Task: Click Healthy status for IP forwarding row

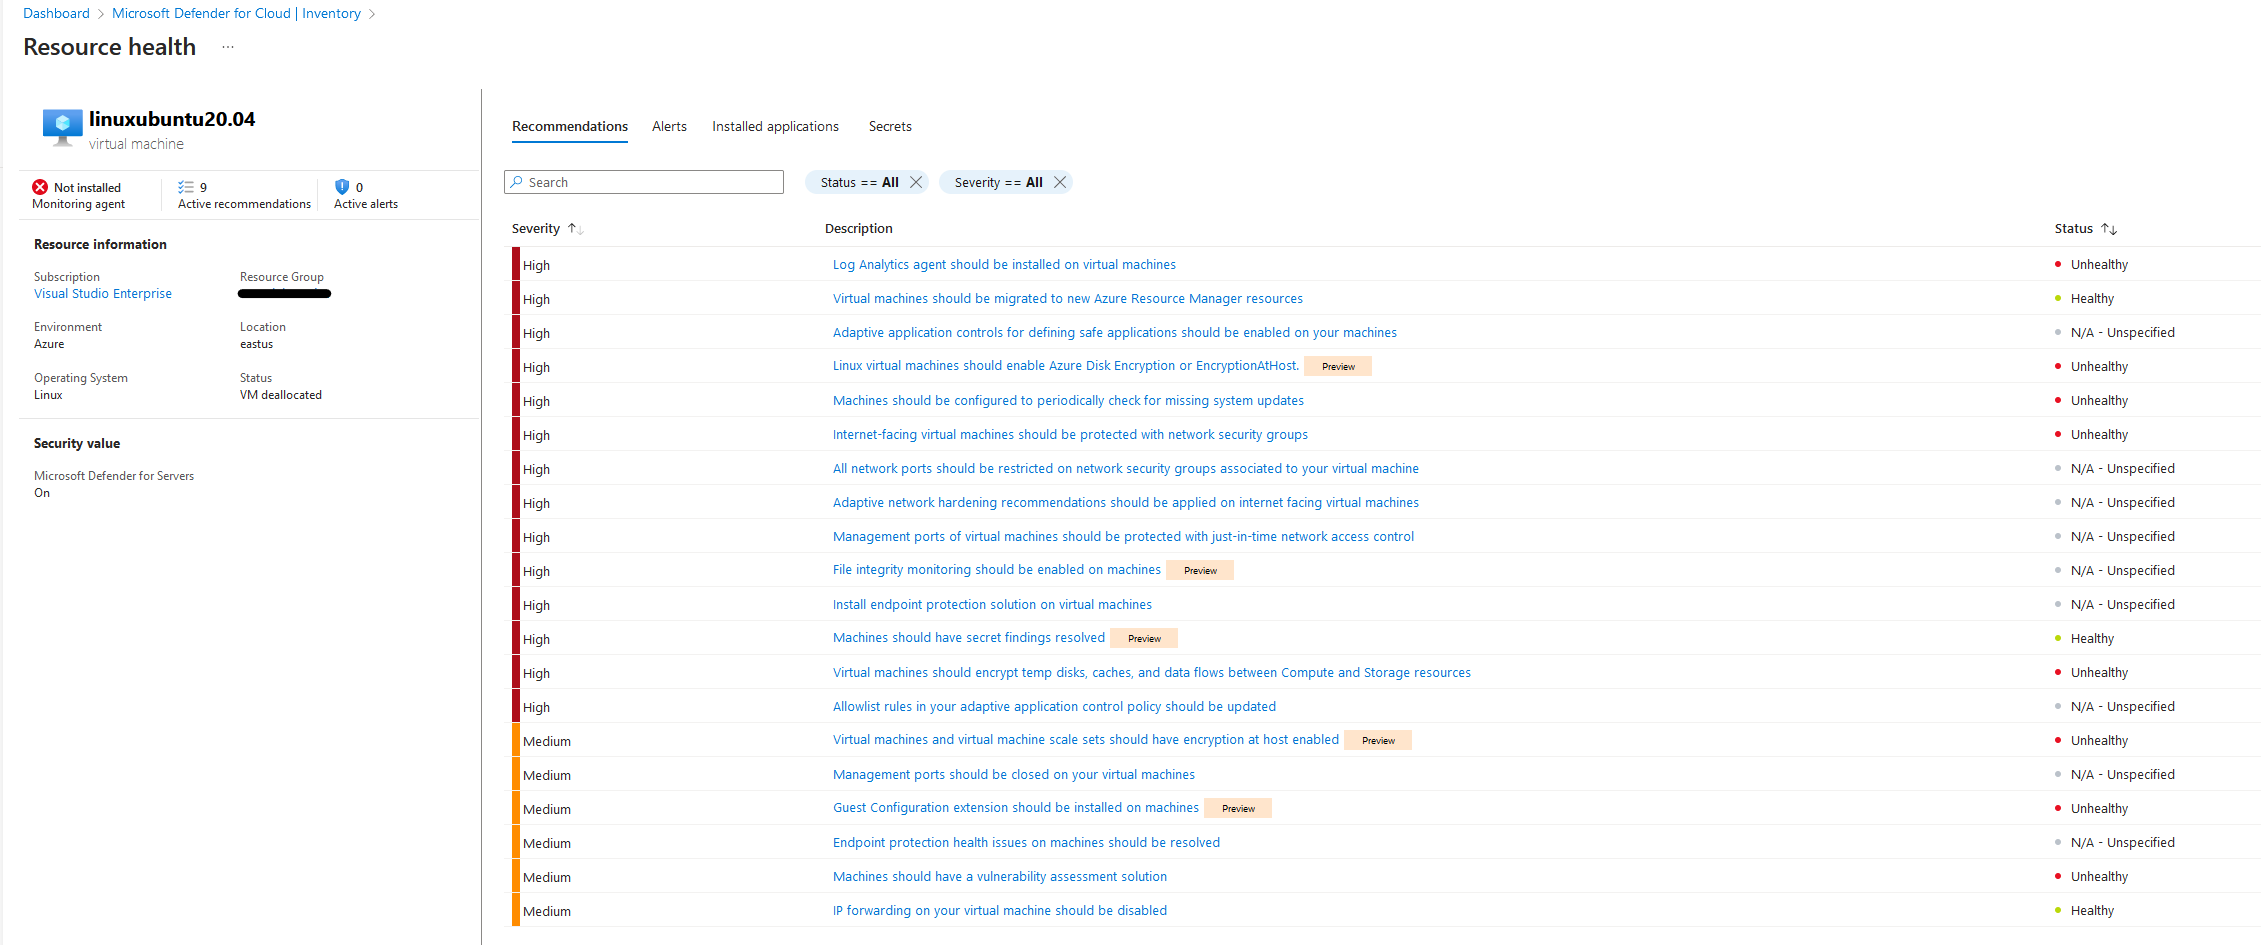Action: point(2092,911)
